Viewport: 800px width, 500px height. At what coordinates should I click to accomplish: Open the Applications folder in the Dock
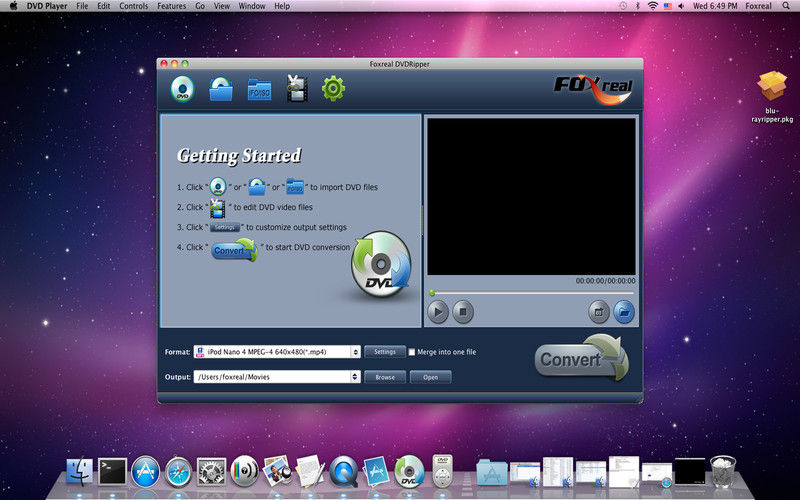[x=492, y=472]
